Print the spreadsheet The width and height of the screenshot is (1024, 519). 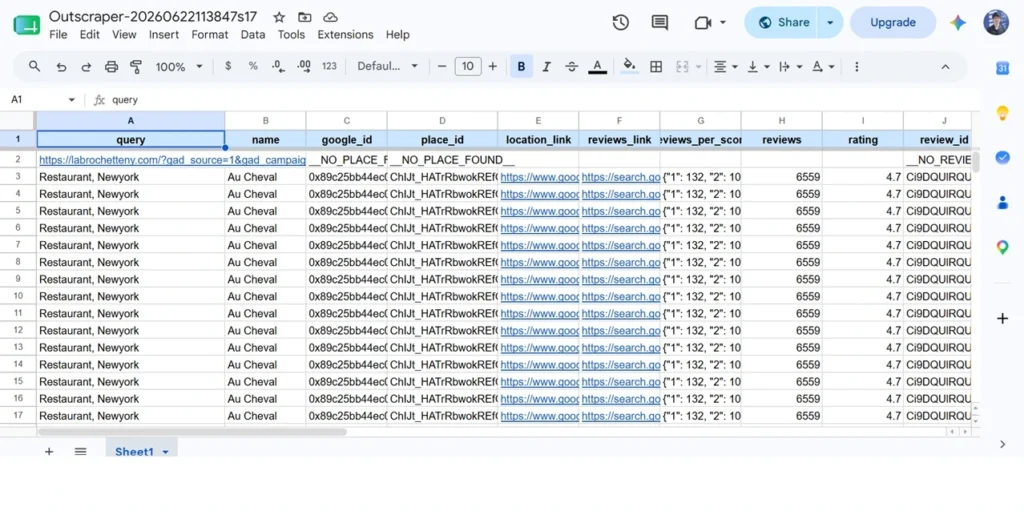pyautogui.click(x=111, y=67)
